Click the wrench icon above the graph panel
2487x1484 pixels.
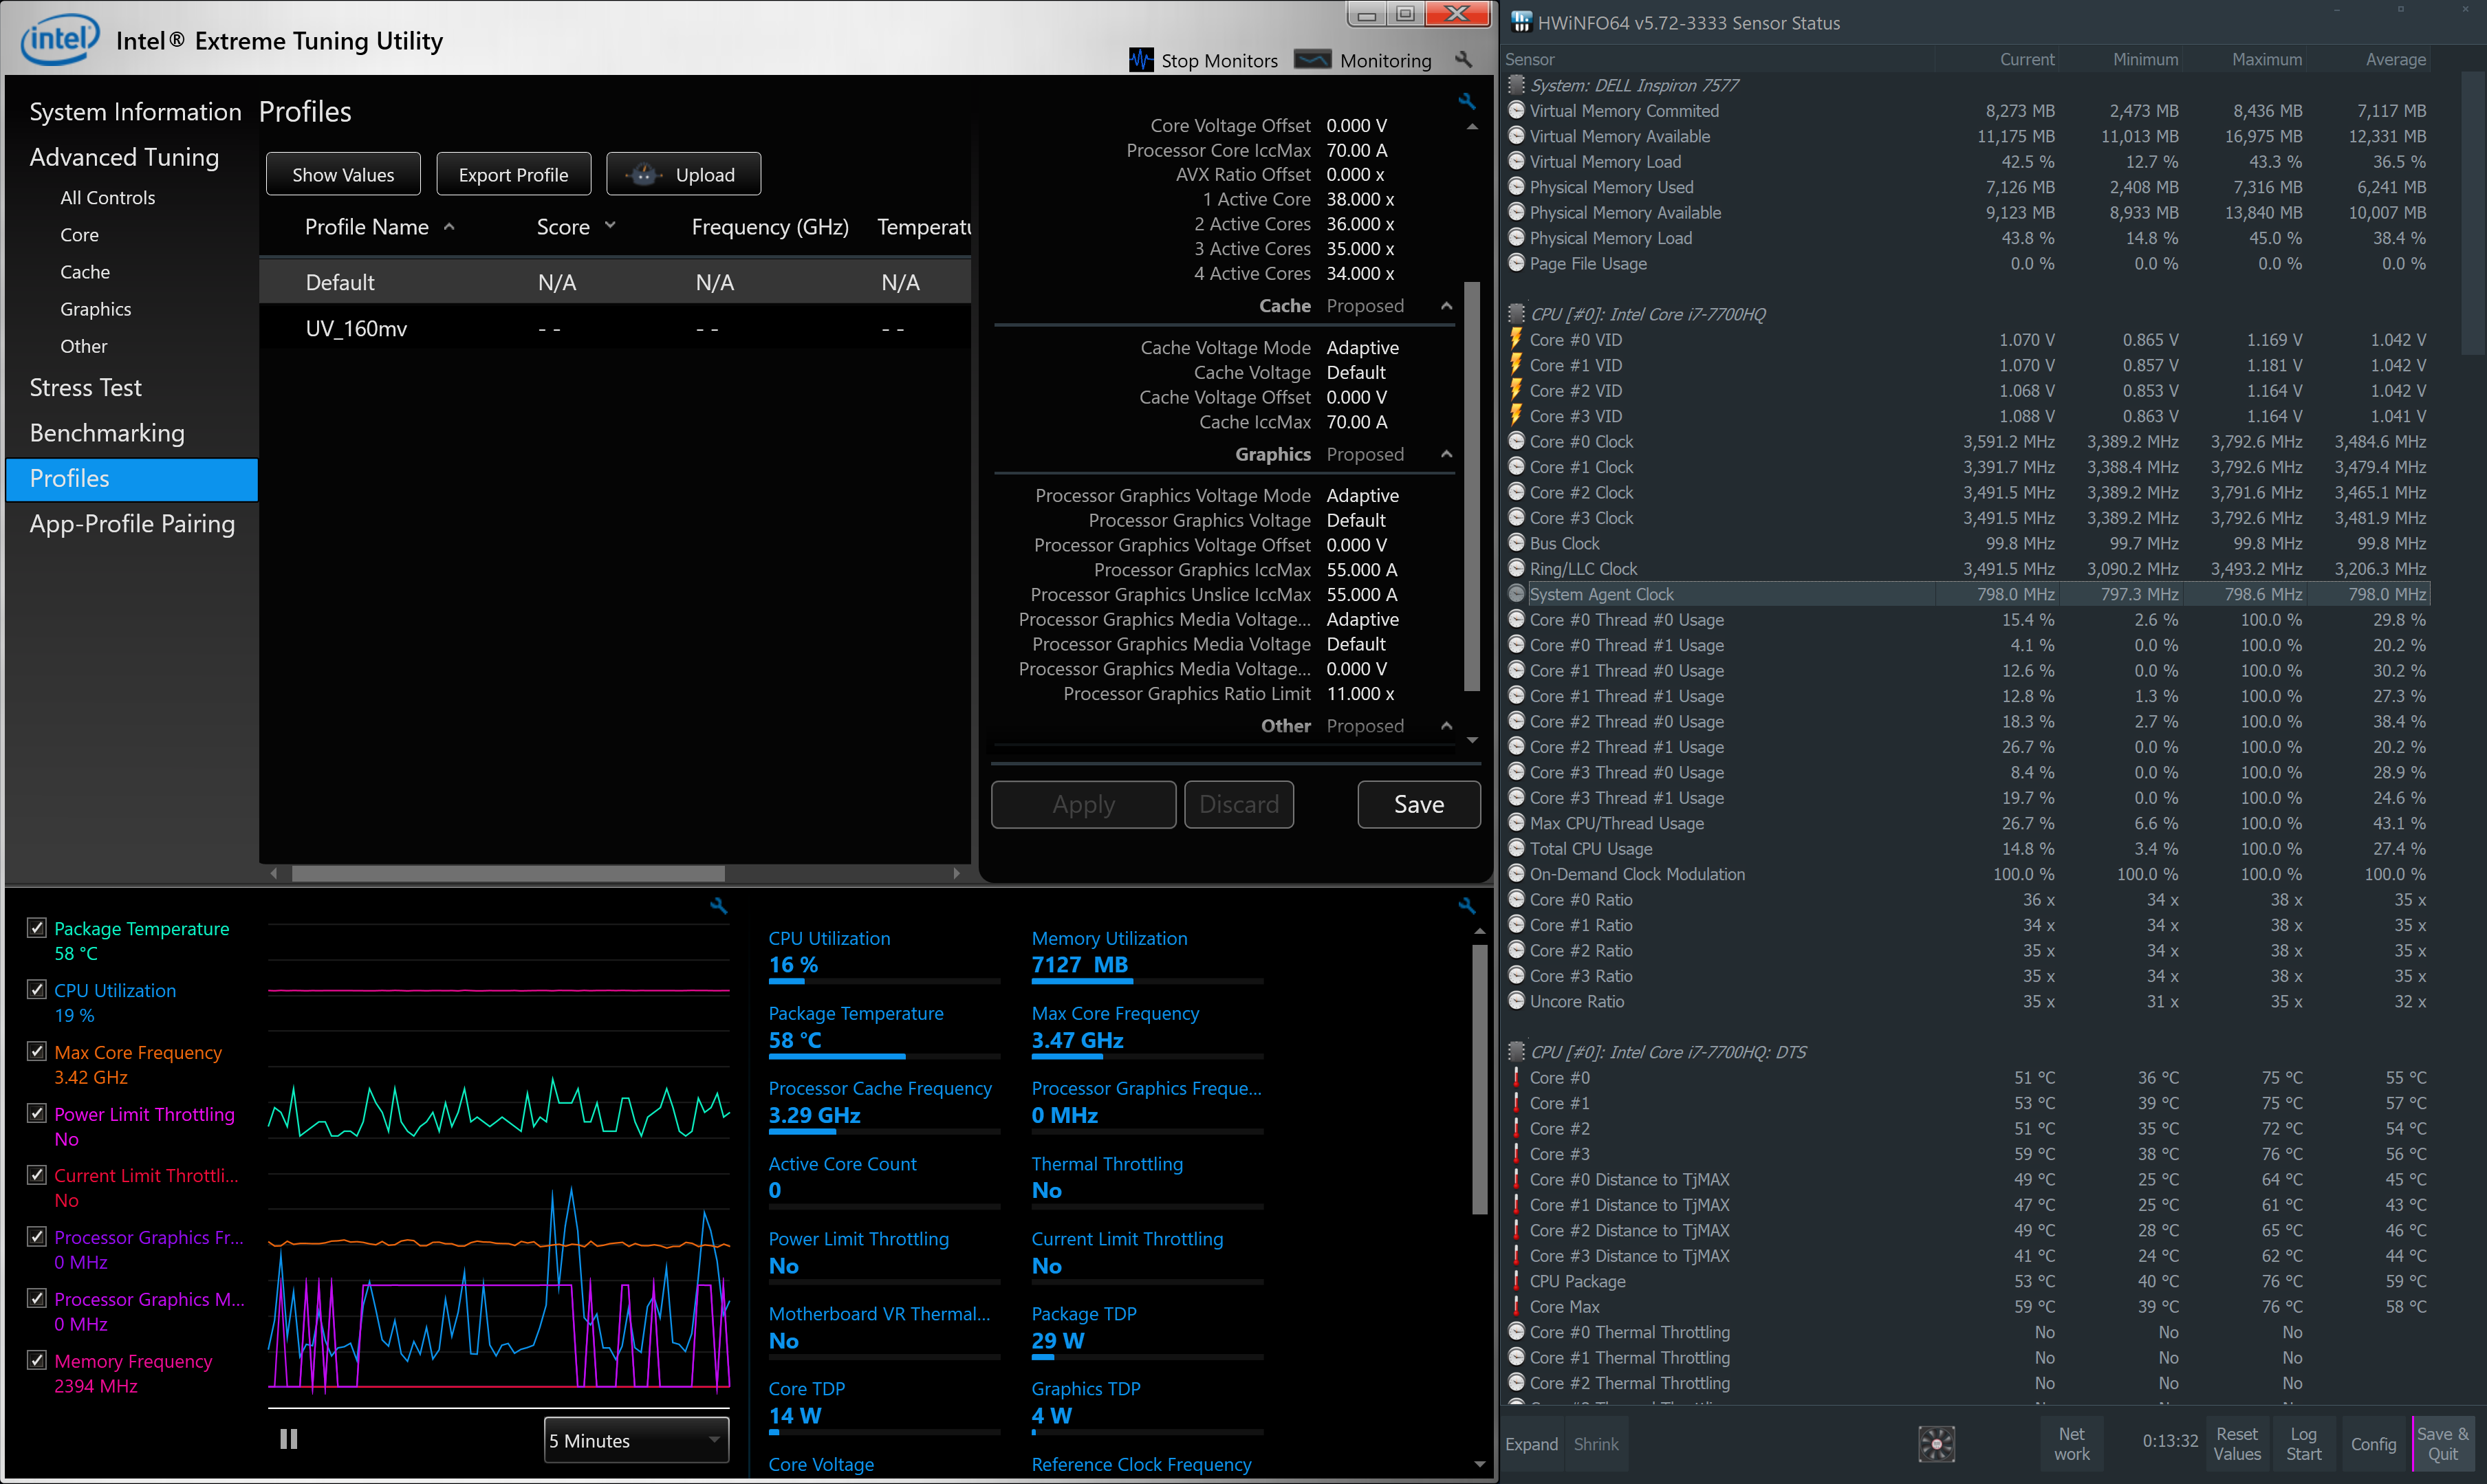tap(718, 906)
